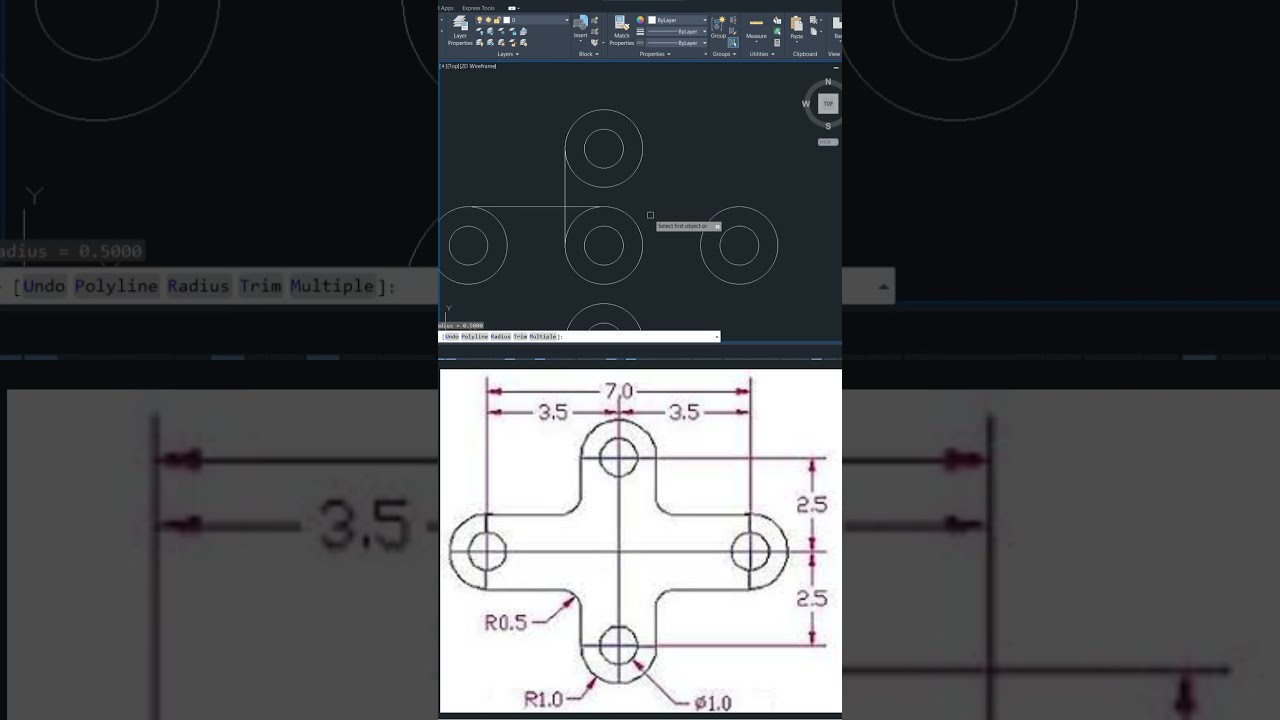
Task: Click the layer Isolate tool icon
Action: point(490,31)
